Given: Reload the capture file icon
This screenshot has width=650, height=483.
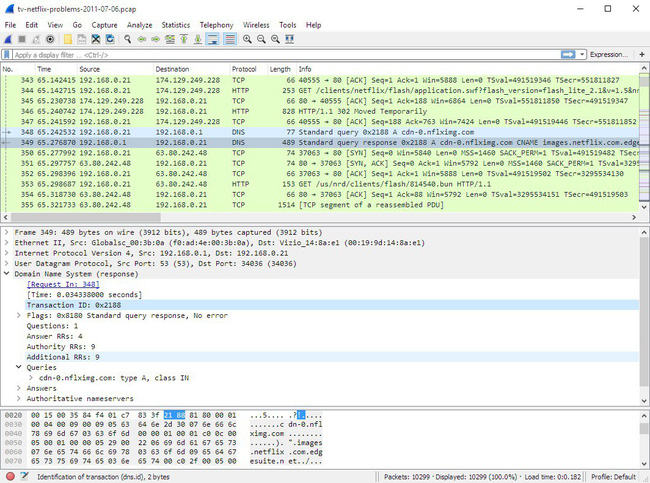Looking at the screenshot, I should click(110, 39).
